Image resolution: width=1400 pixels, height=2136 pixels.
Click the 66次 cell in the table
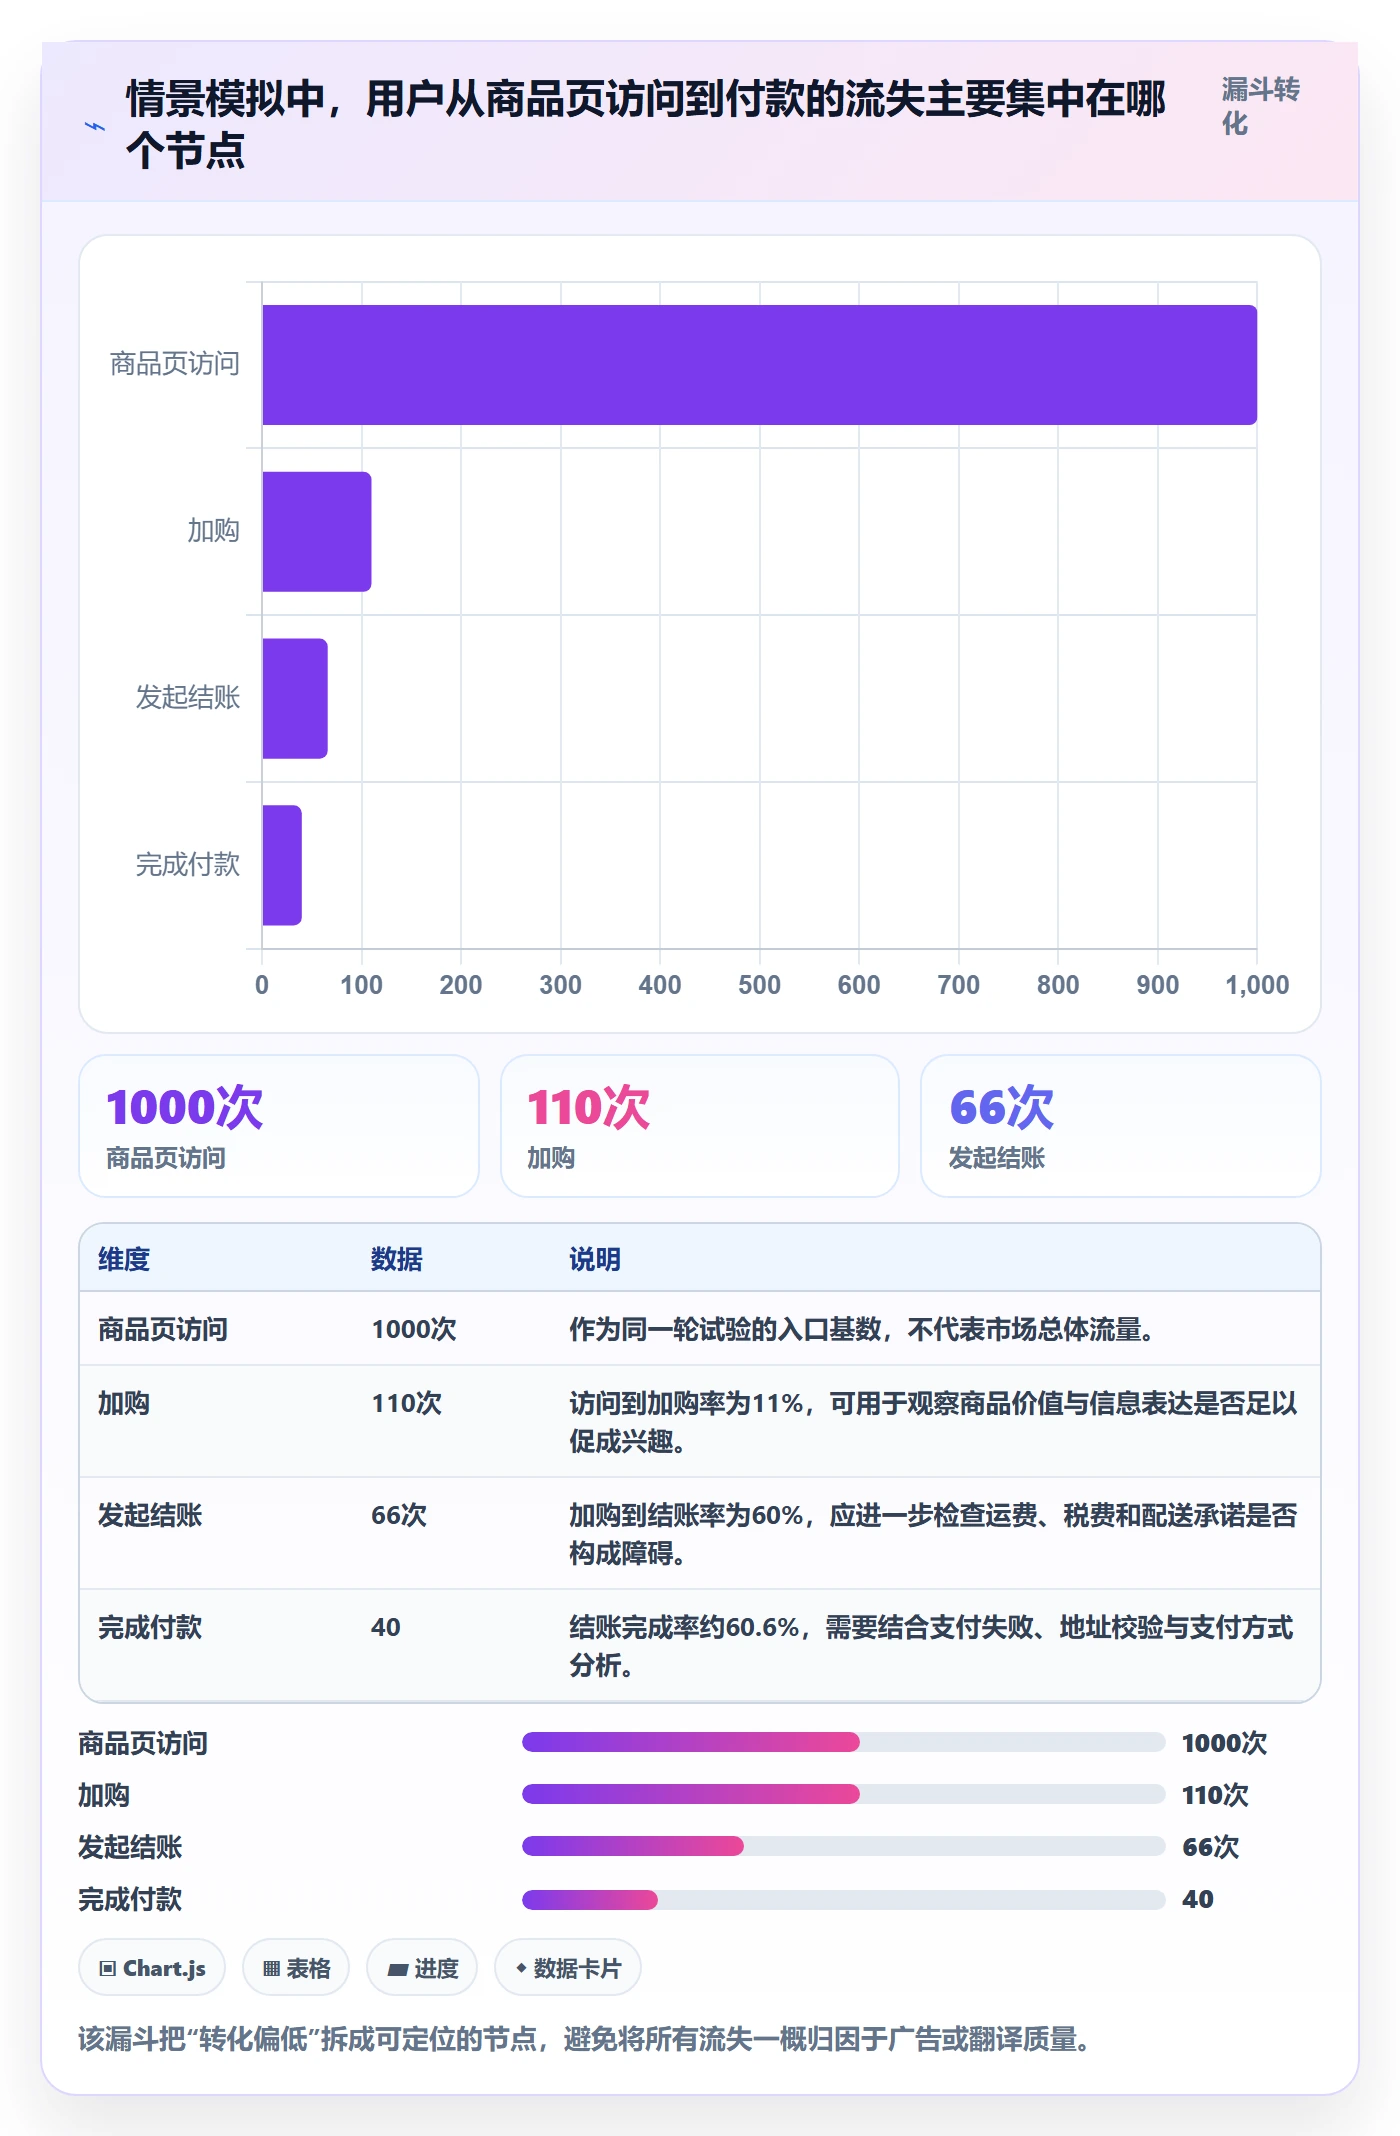pos(399,1515)
